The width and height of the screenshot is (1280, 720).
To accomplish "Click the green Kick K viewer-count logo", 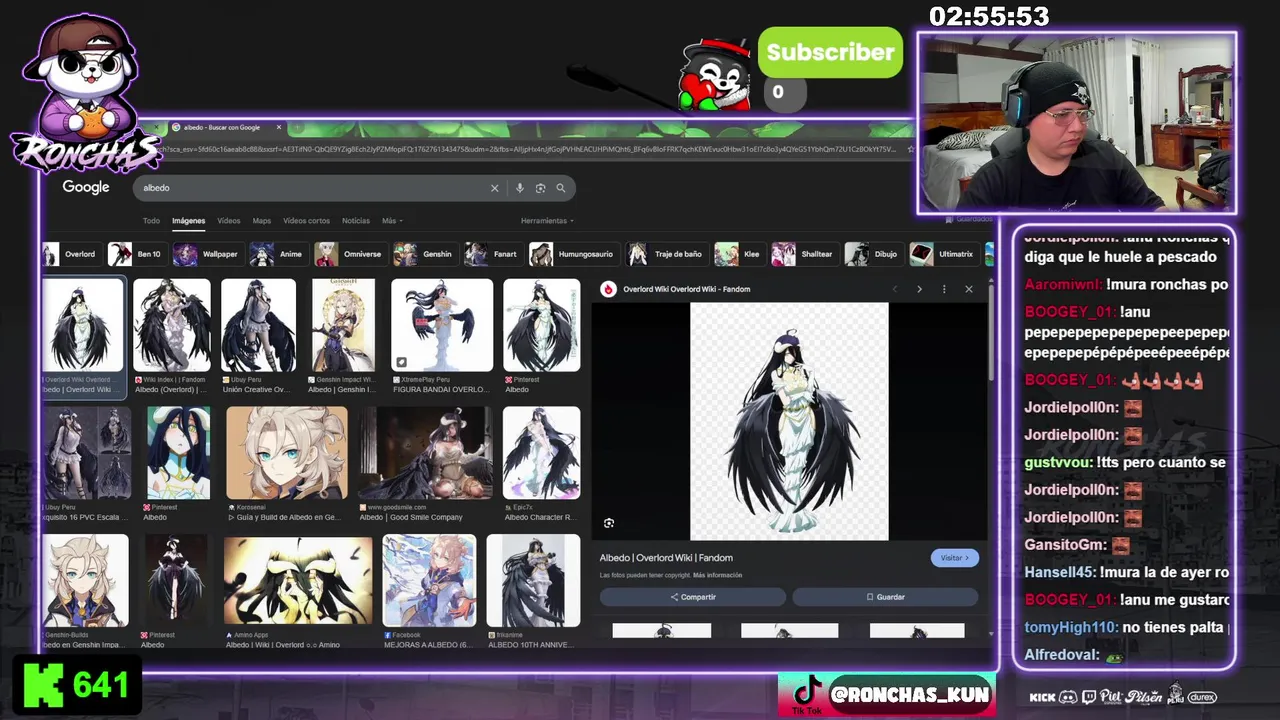I will click(x=42, y=684).
